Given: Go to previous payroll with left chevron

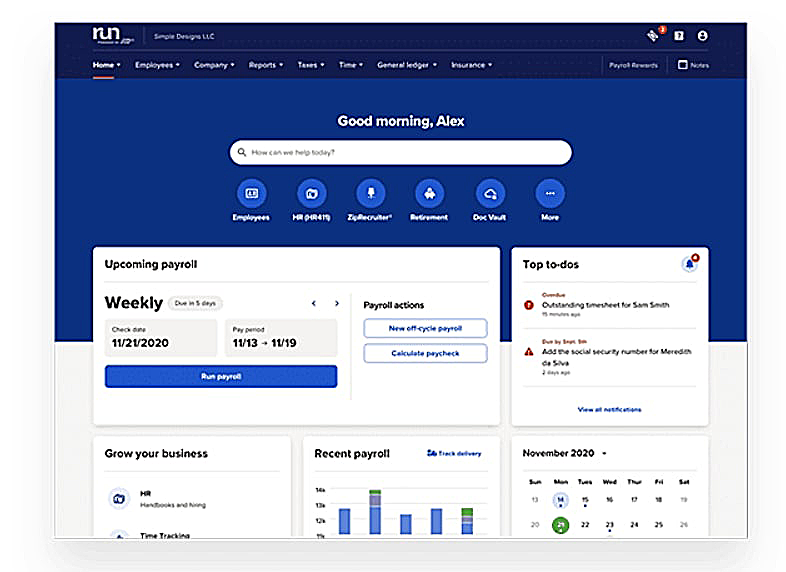Looking at the screenshot, I should coord(314,303).
